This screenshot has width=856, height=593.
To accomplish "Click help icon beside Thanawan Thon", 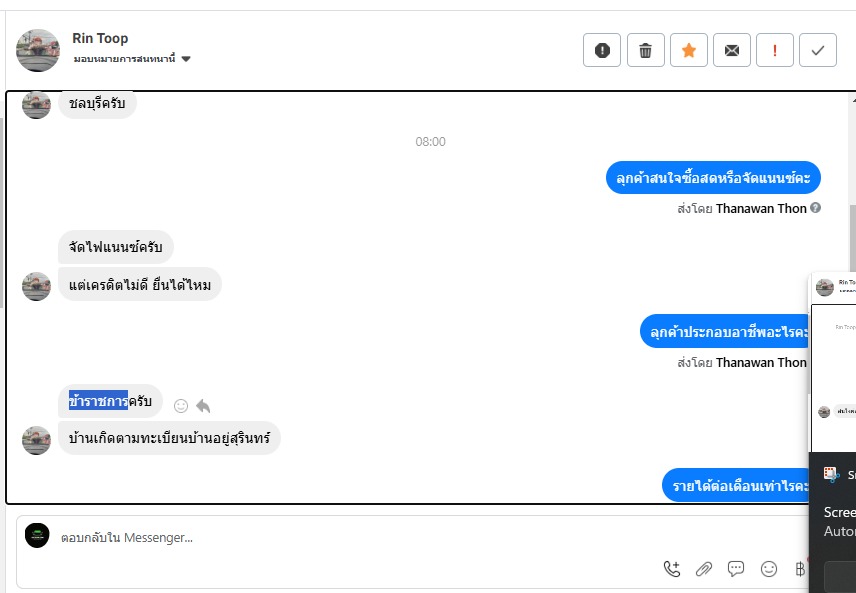I will (x=815, y=207).
